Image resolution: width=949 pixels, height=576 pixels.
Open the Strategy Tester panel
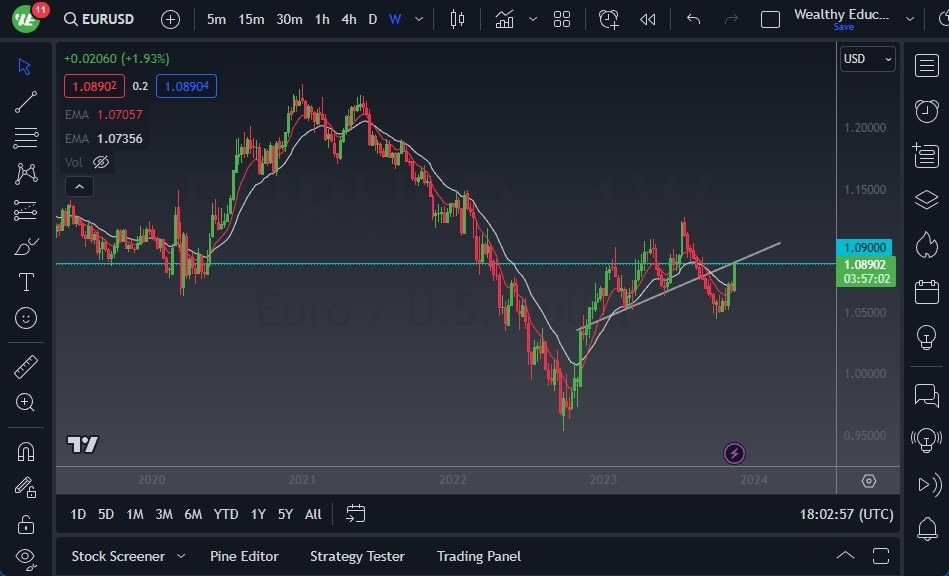pos(357,556)
